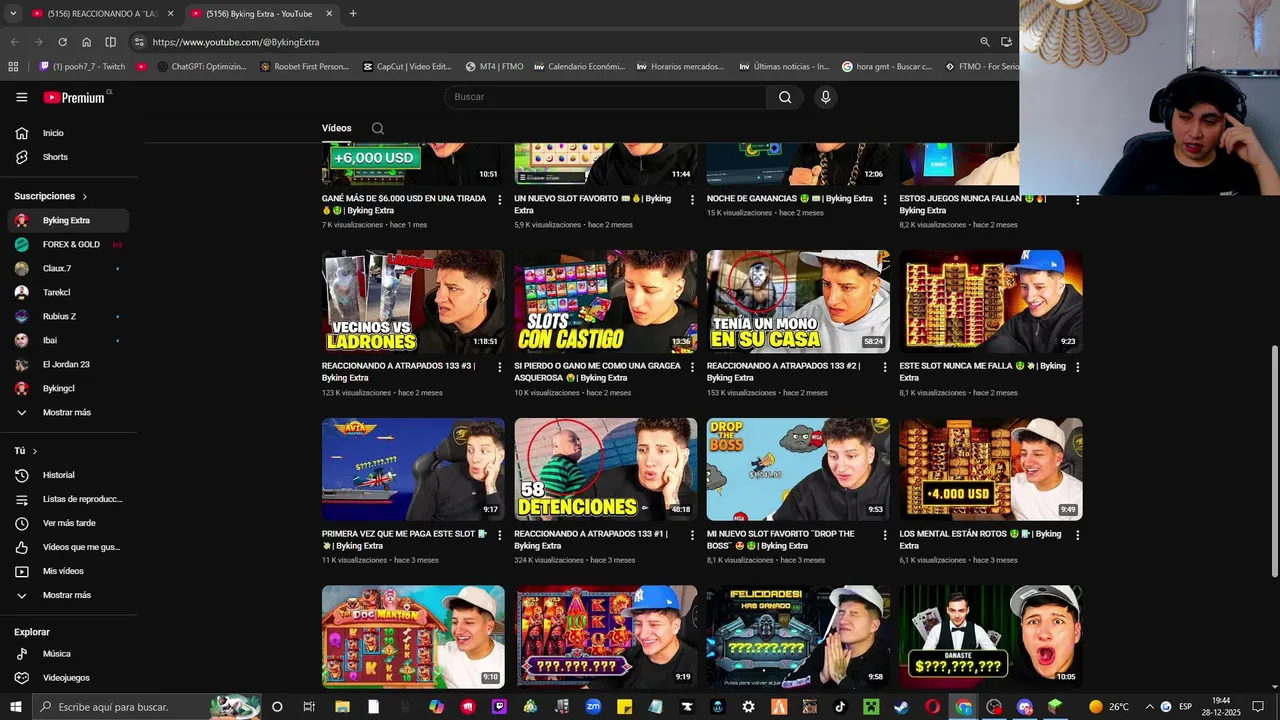Open Task View on the taskbar

click(309, 707)
